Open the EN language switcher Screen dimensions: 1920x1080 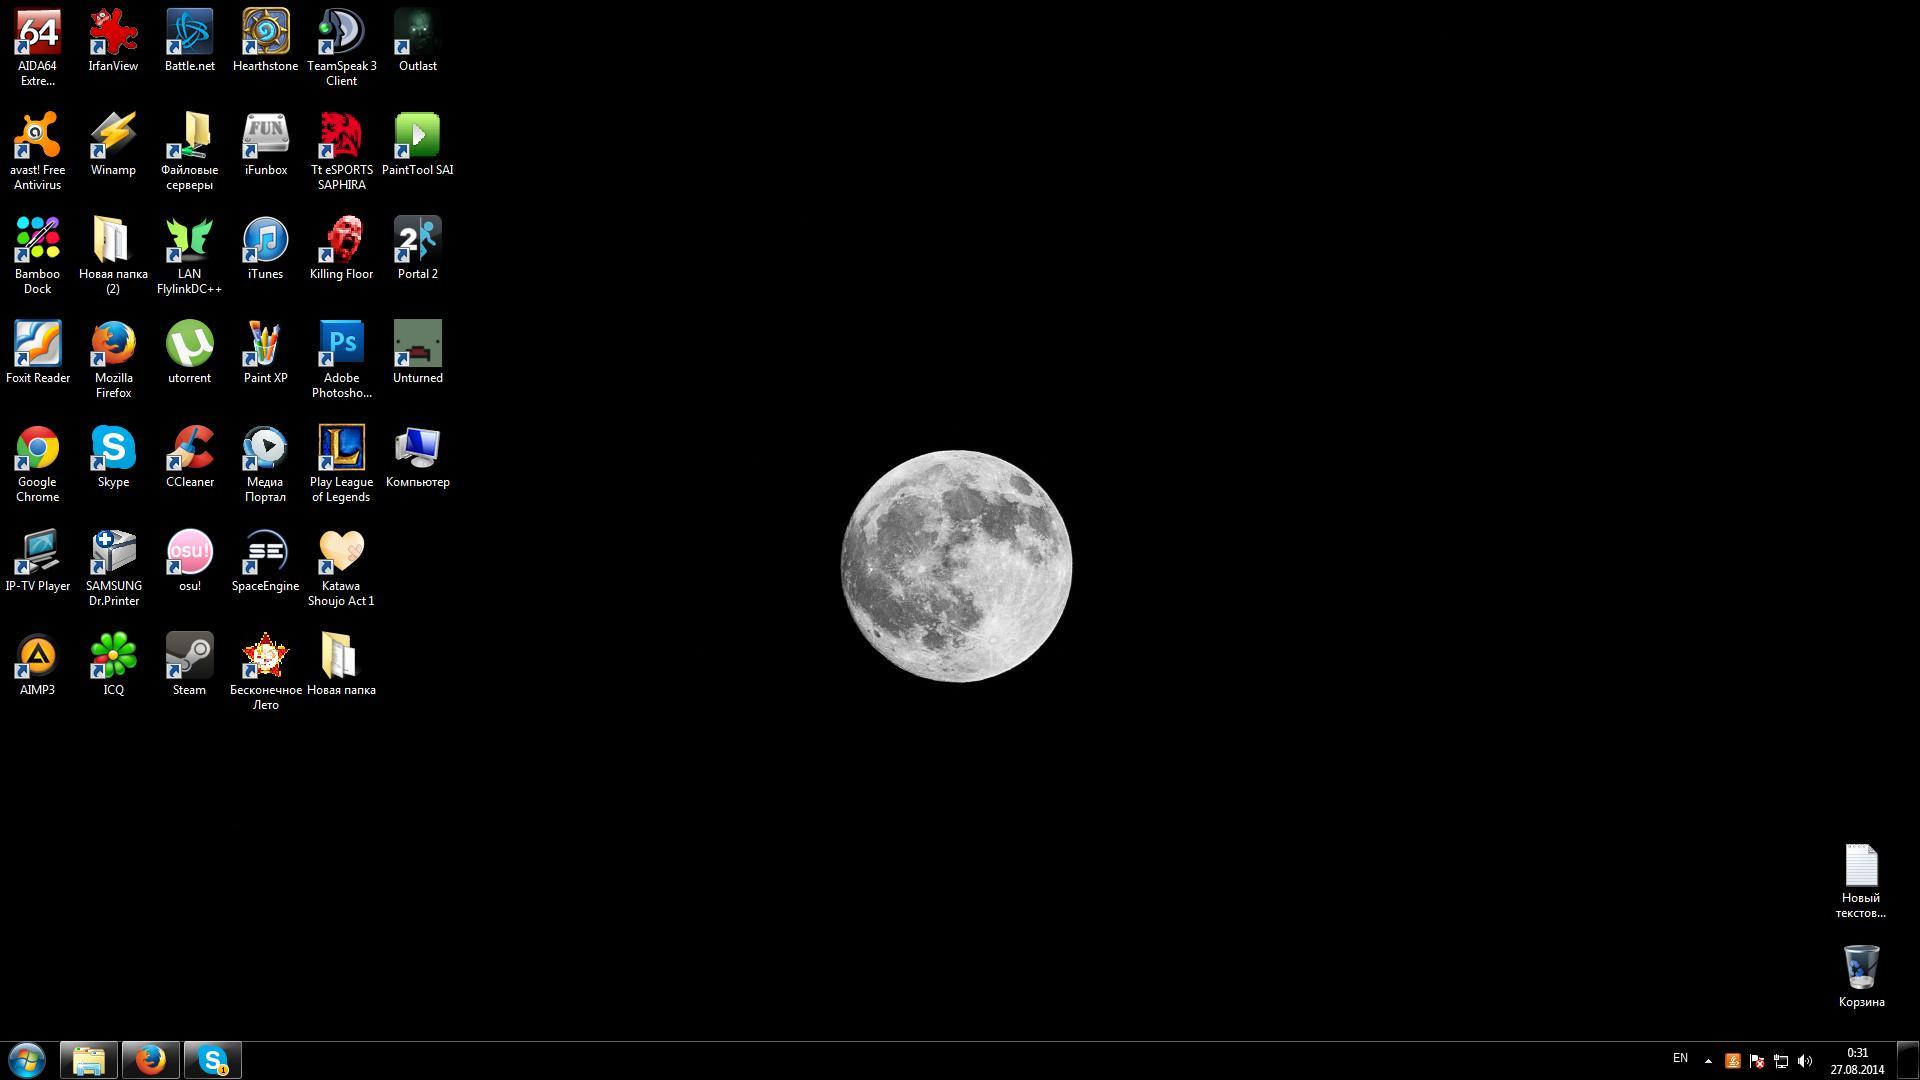pos(1680,1058)
